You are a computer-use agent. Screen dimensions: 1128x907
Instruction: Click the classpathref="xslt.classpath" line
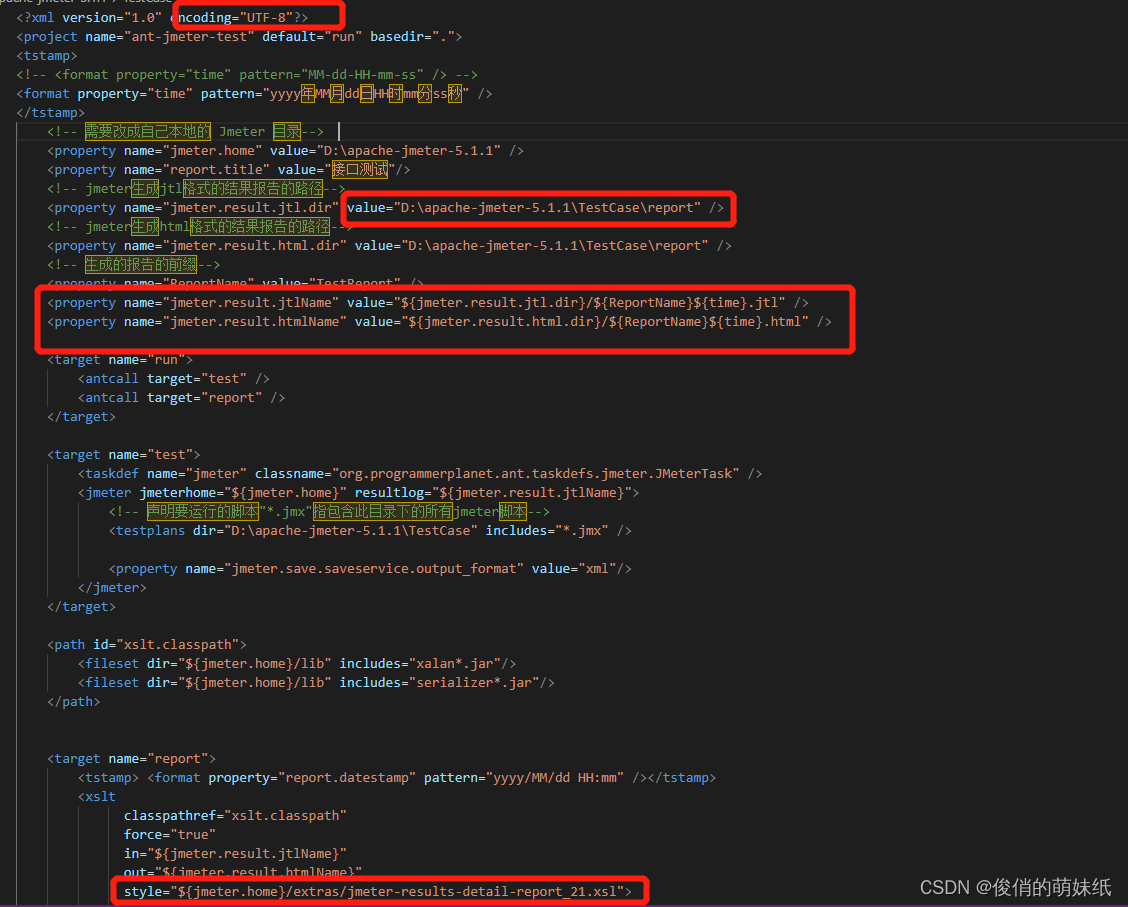[x=235, y=816]
